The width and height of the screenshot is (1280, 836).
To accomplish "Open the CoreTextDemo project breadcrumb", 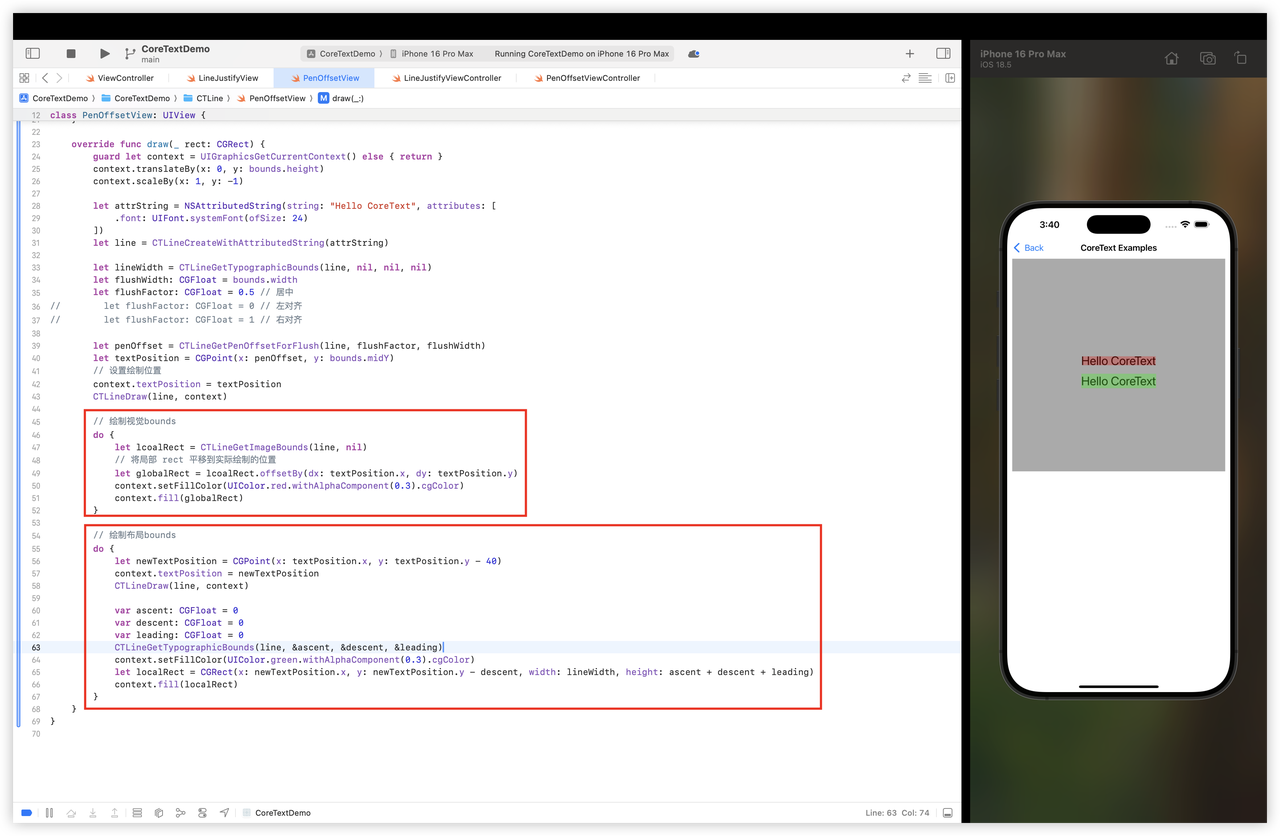I will (x=54, y=98).
